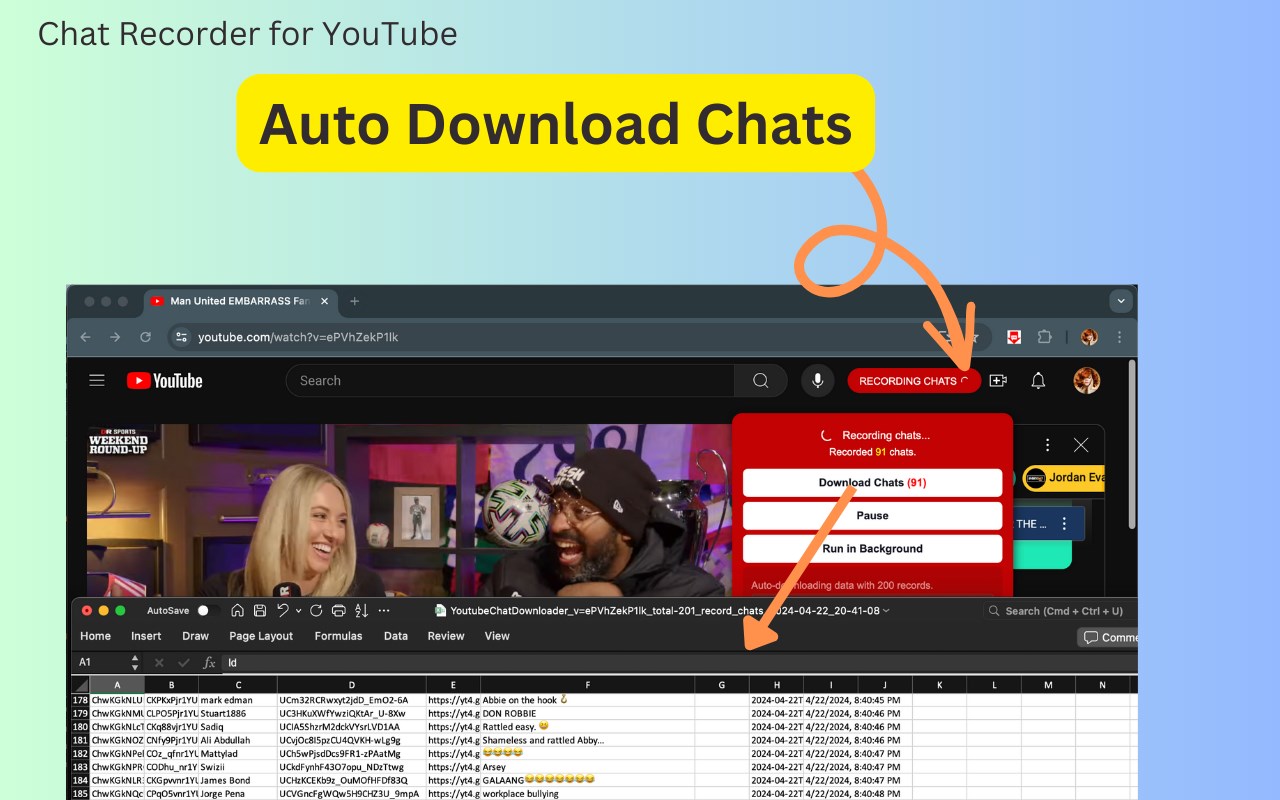Expand the Chrome tab search dropdown
This screenshot has width=1280, height=800.
coord(1121,301)
